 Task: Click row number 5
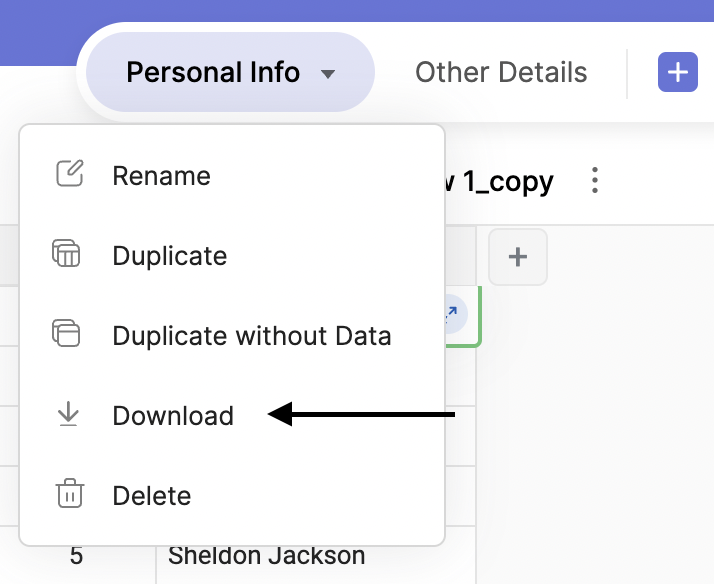(x=77, y=556)
